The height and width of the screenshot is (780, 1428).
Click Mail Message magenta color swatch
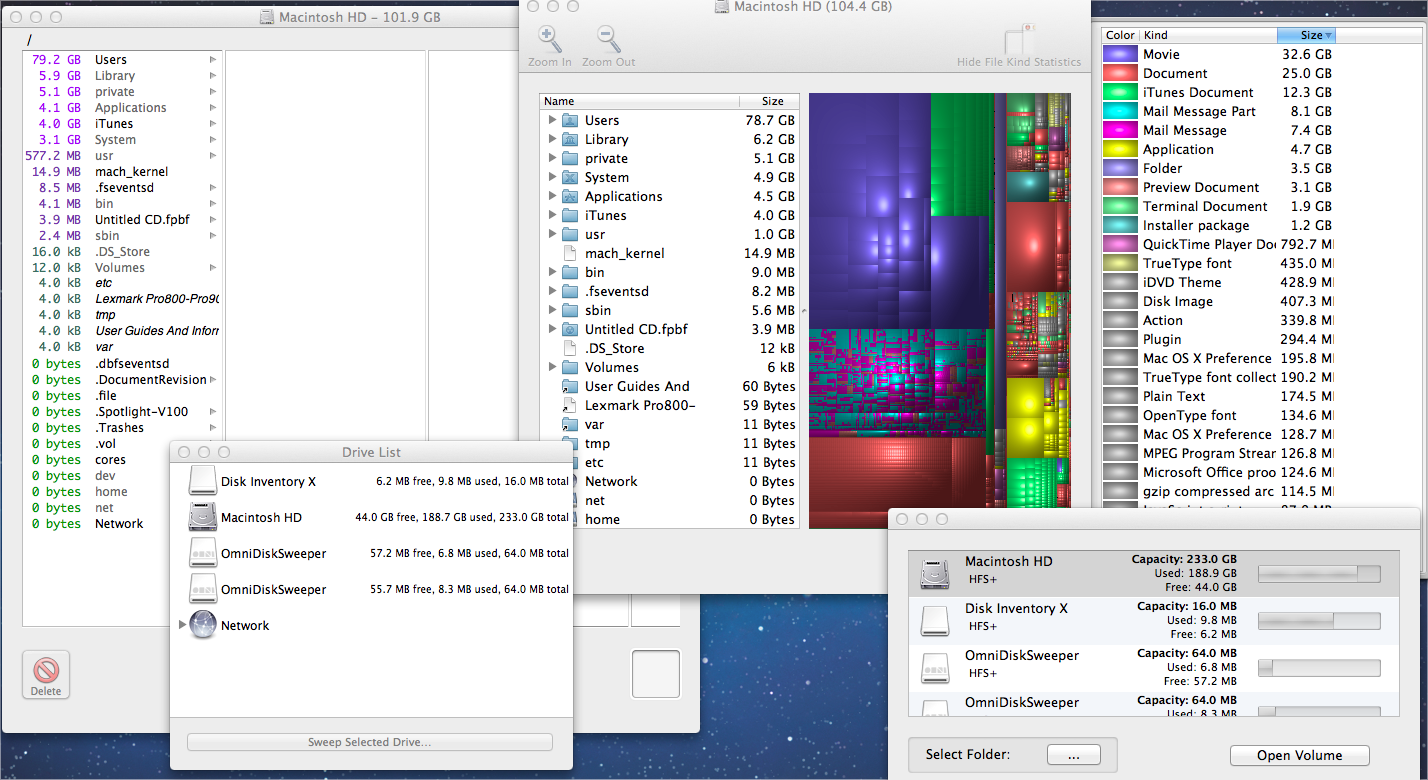(x=1120, y=130)
